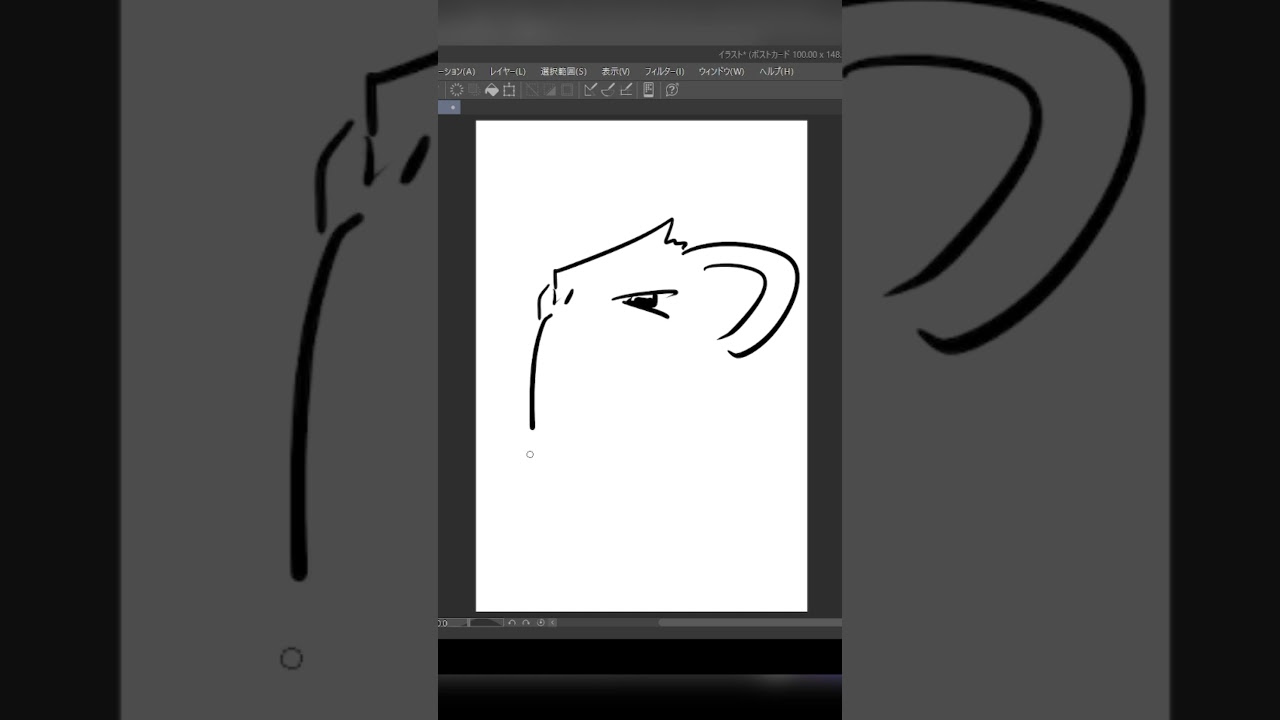Click the Clear icon in command bar
1280x720 pixels.
457,90
